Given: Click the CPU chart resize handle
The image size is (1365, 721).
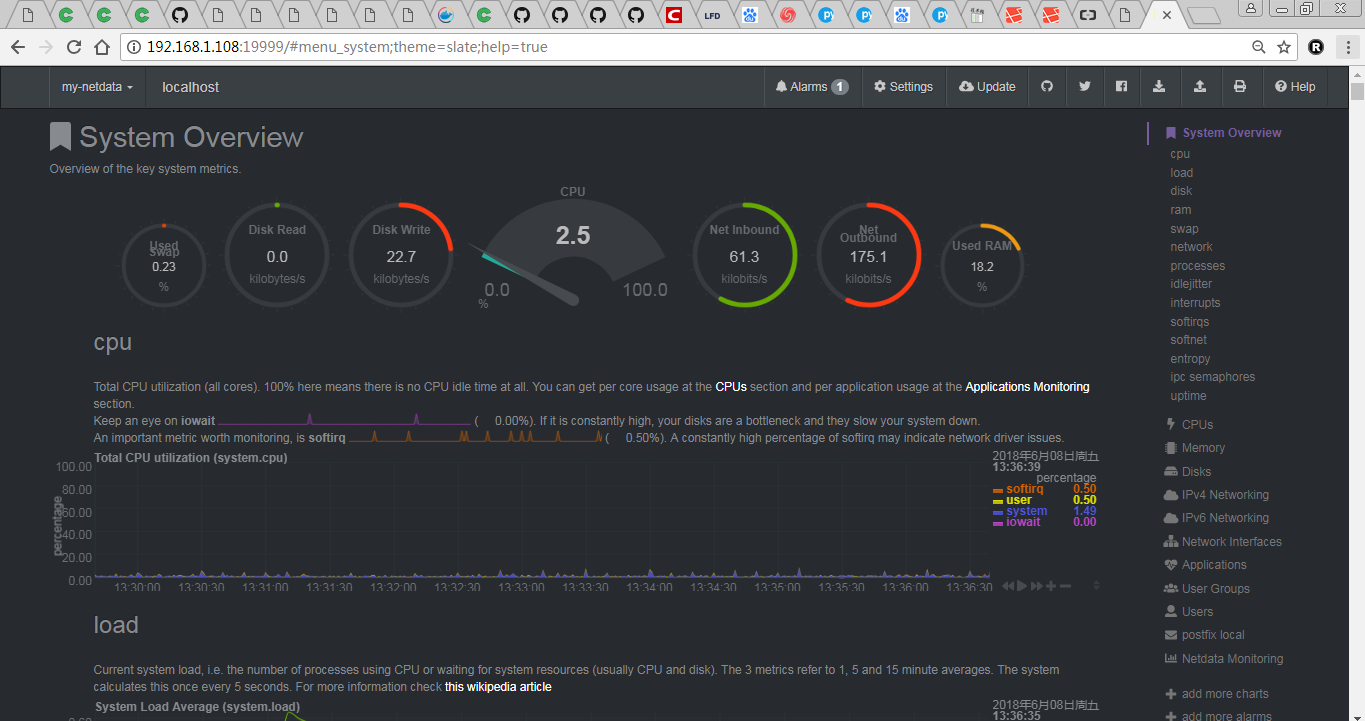Looking at the screenshot, I should (1097, 585).
